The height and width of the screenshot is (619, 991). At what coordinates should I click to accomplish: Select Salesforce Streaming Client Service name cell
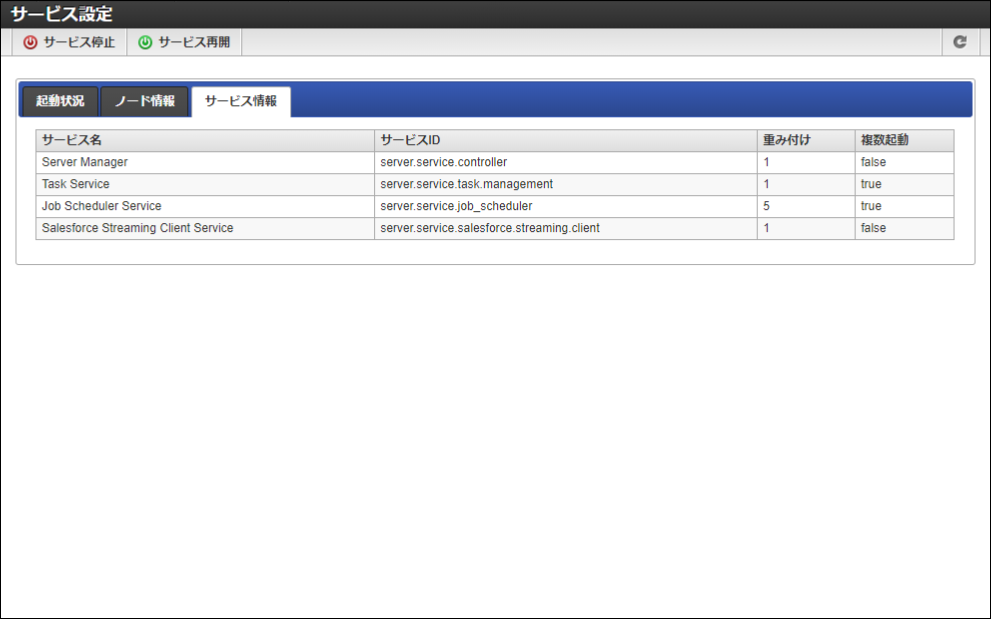(x=205, y=228)
